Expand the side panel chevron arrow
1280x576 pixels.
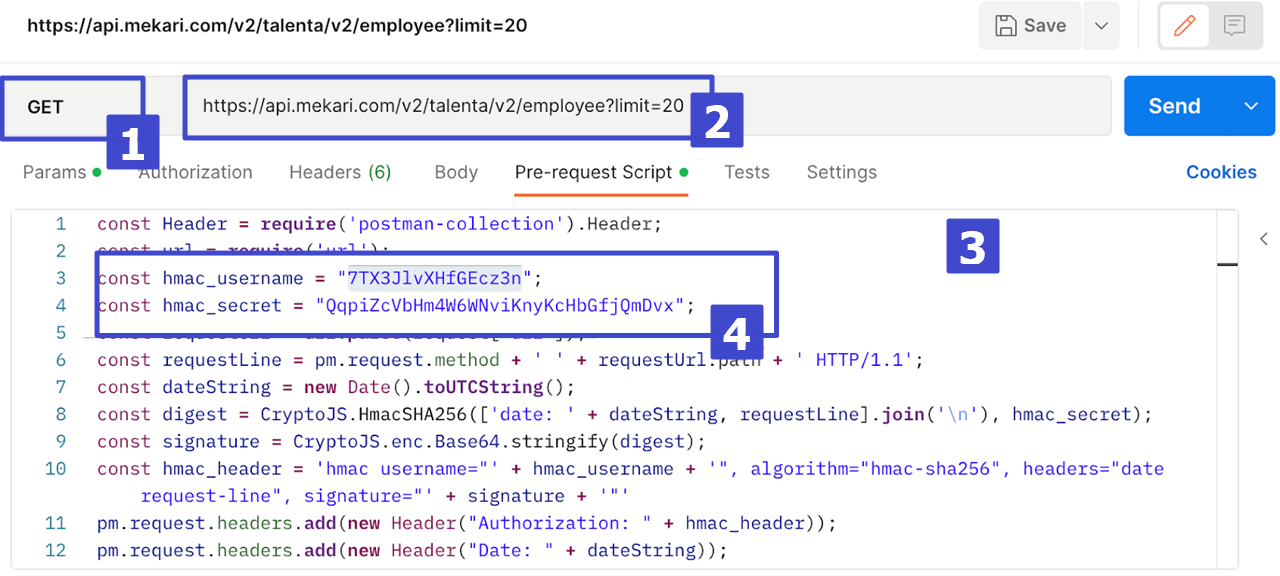click(1264, 239)
